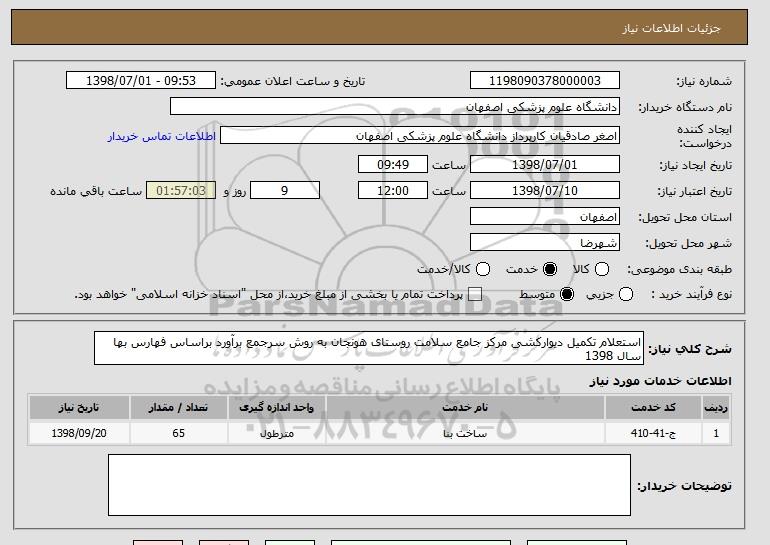Click the واحد اندازه گیری column header
This screenshot has height=545, width=770.
coord(276,408)
